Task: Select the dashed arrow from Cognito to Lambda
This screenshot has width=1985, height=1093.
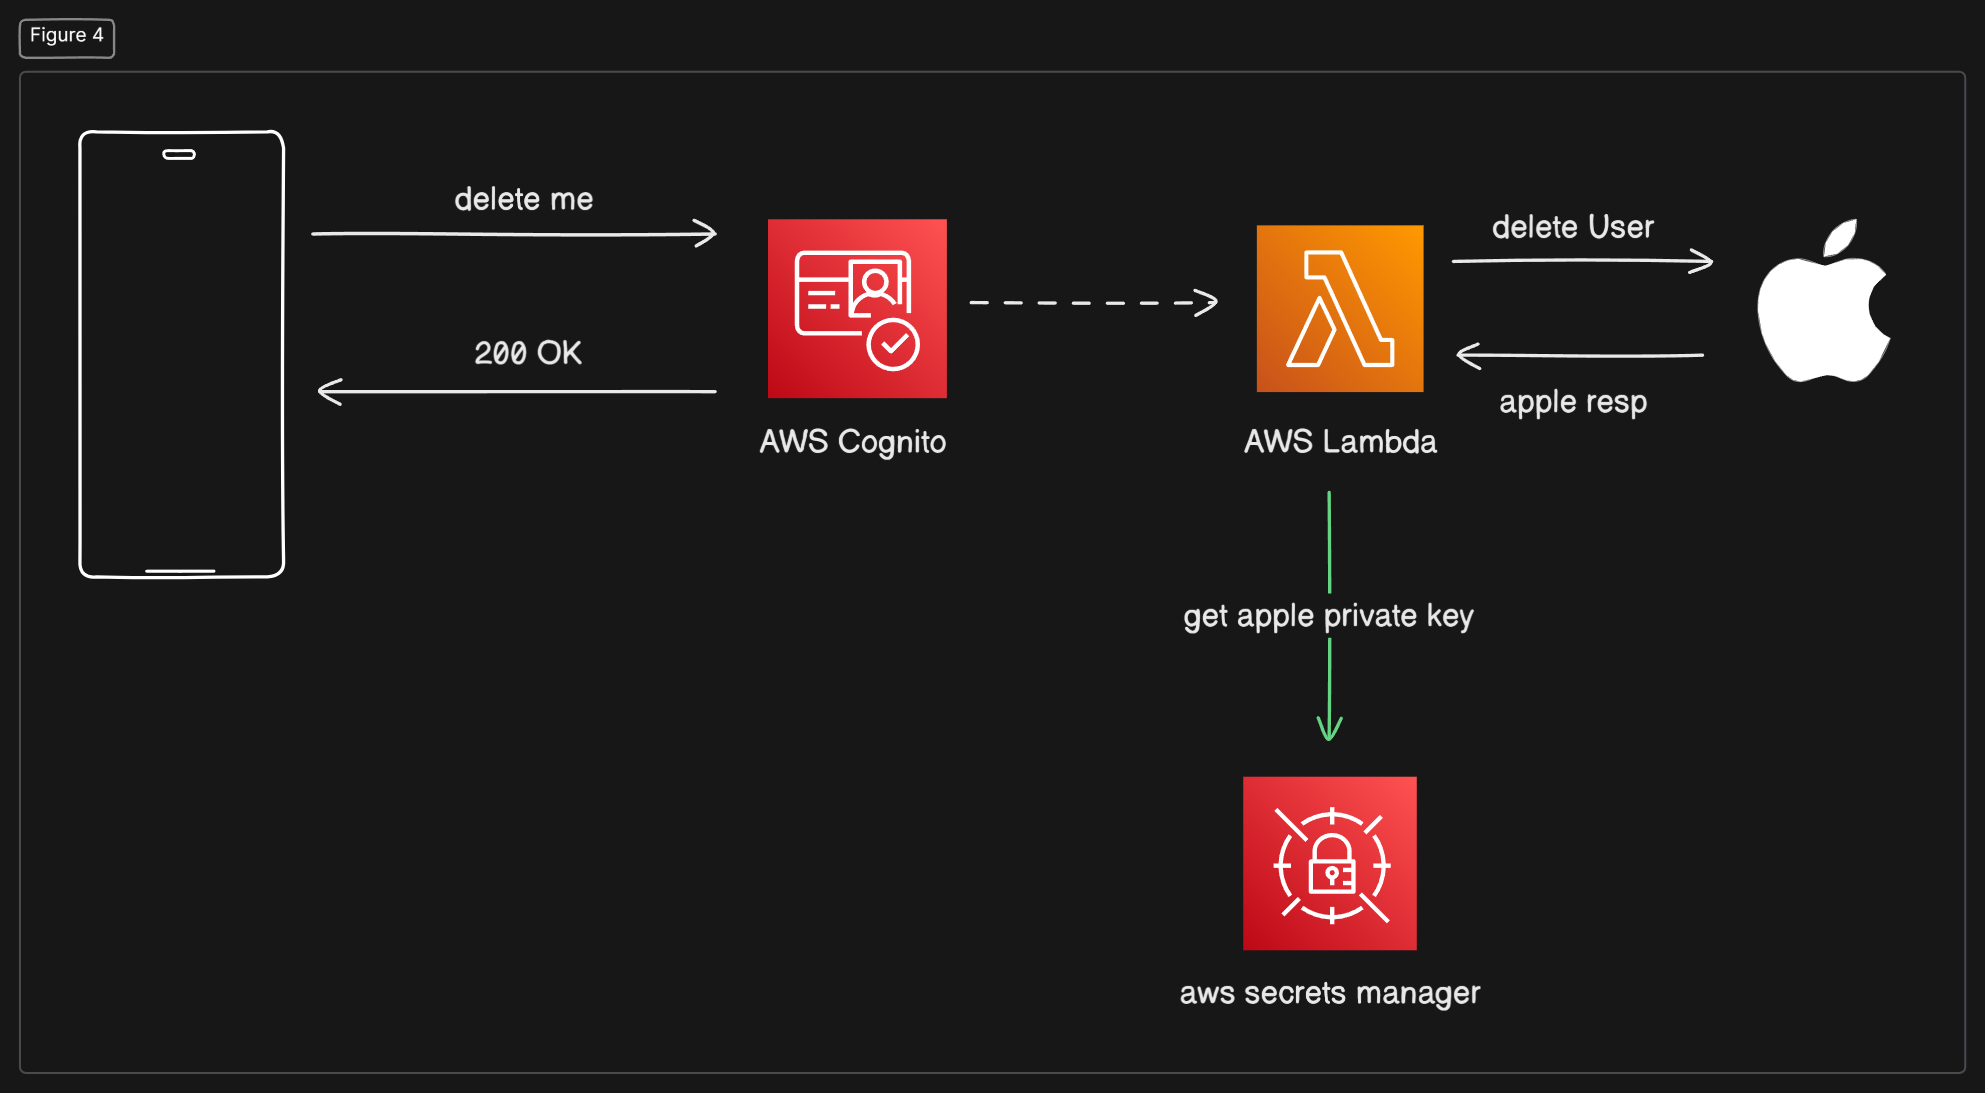Action: pyautogui.click(x=1094, y=302)
